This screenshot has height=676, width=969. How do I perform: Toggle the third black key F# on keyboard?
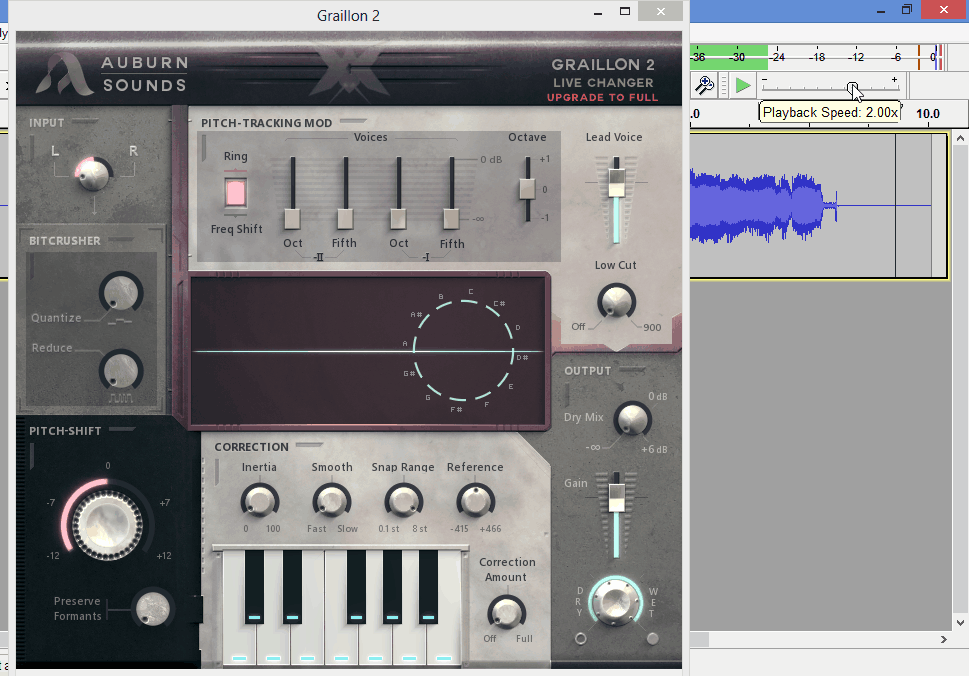pyautogui.click(x=356, y=586)
